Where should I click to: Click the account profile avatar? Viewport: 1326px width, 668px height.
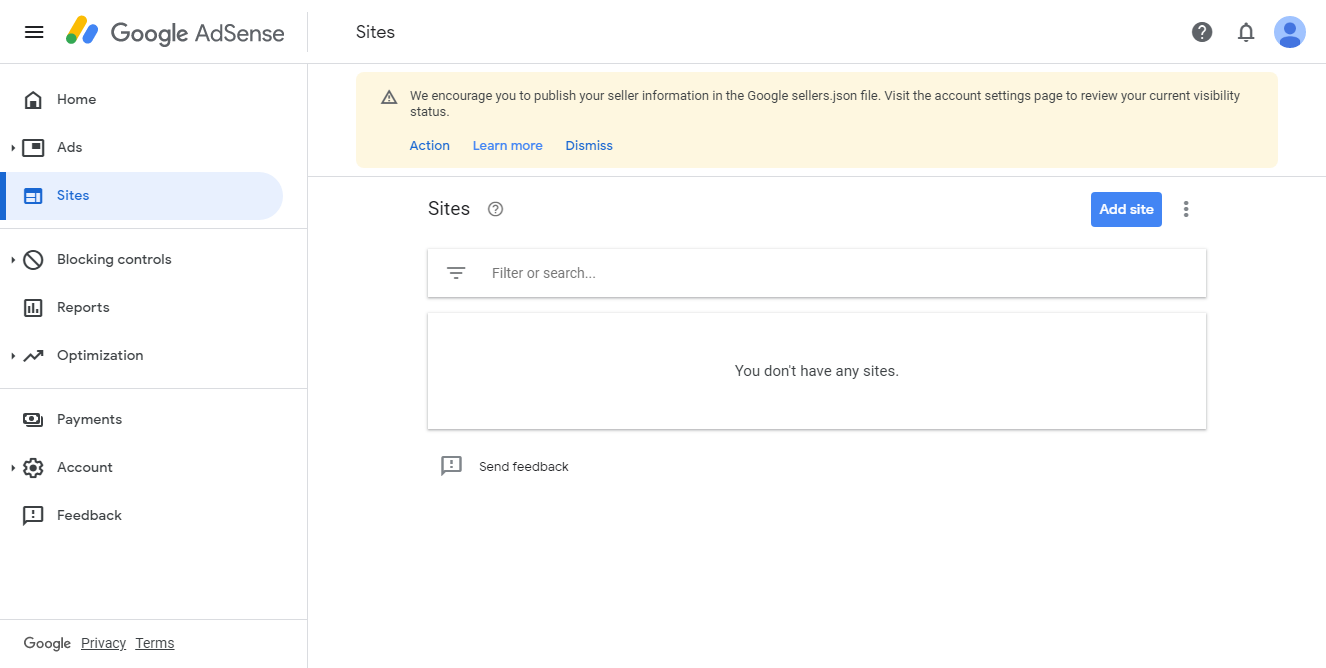[1290, 31]
